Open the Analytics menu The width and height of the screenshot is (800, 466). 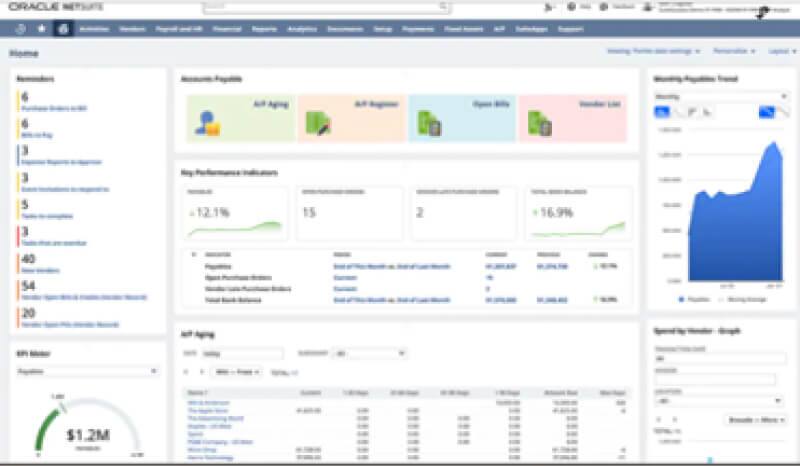coord(302,29)
